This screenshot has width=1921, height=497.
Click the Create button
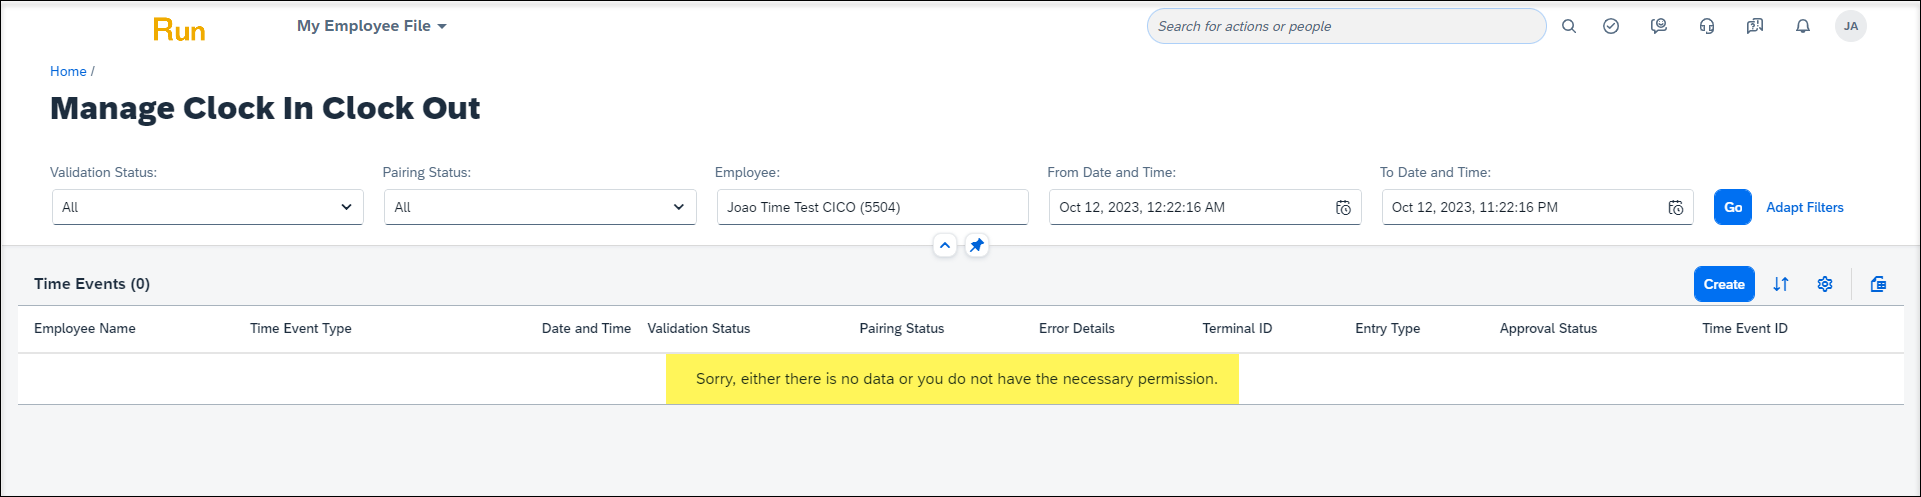(1724, 284)
